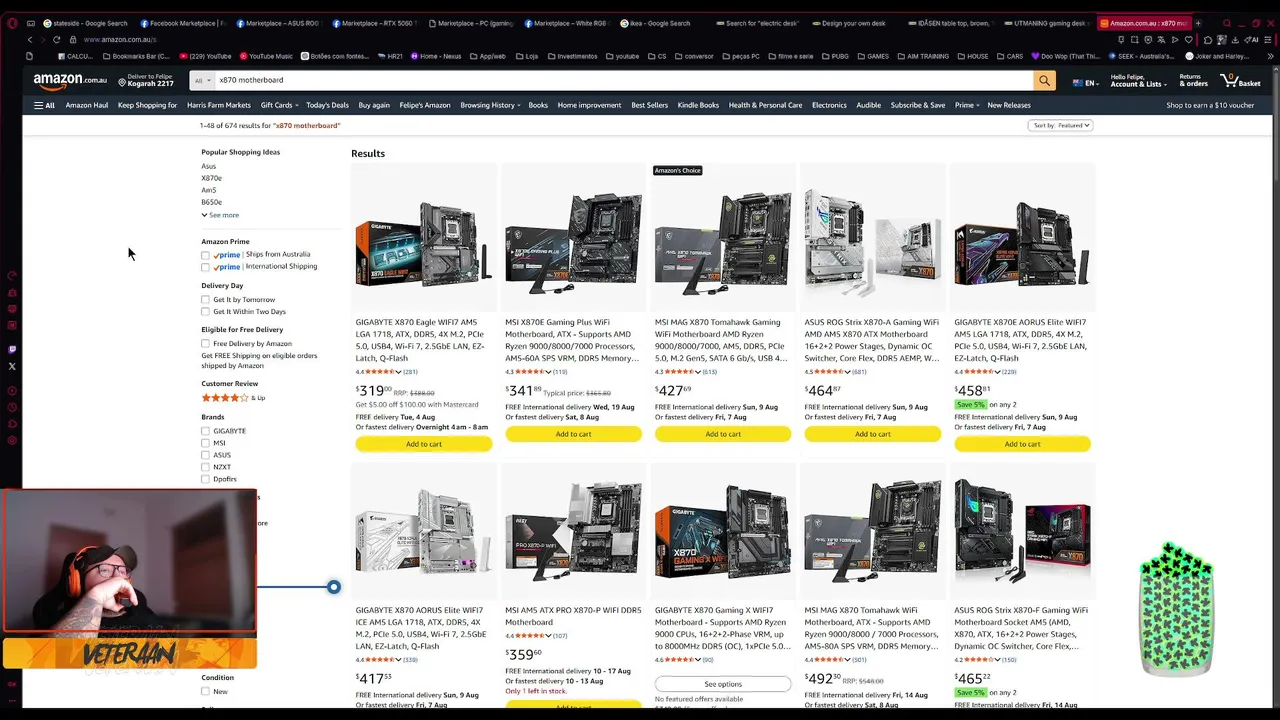The image size is (1280, 720).
Task: Add GIGABYTE X870 Eagle WIFI7 to cart
Action: (424, 444)
